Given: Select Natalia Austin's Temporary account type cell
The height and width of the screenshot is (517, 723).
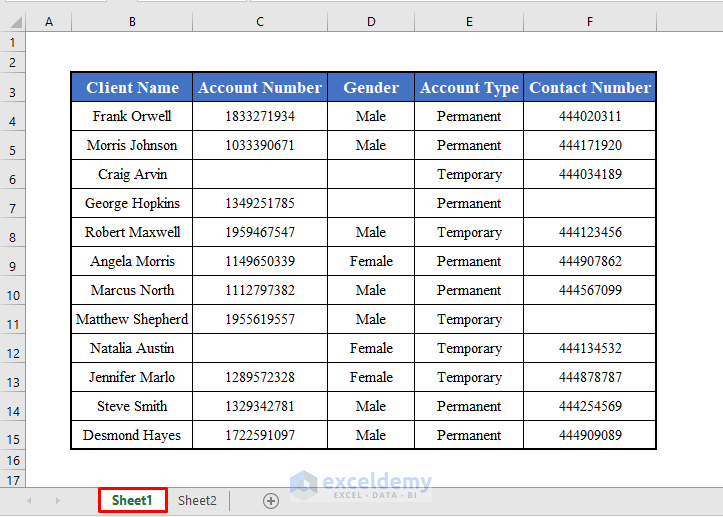Looking at the screenshot, I should coord(469,348).
